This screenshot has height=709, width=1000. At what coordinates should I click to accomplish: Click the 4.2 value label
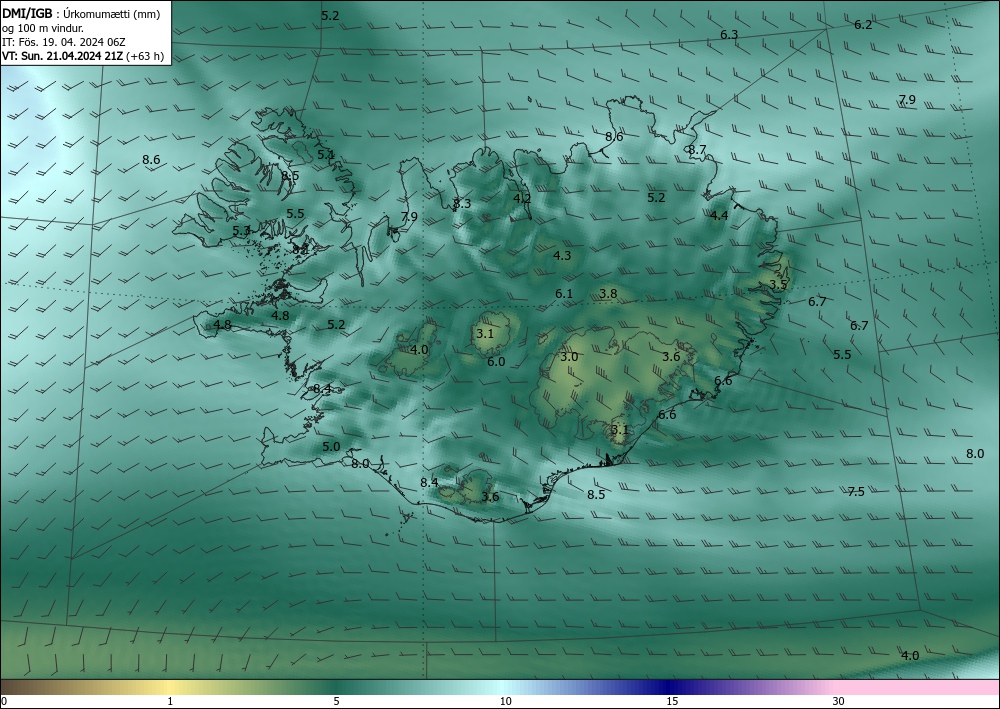coord(522,198)
